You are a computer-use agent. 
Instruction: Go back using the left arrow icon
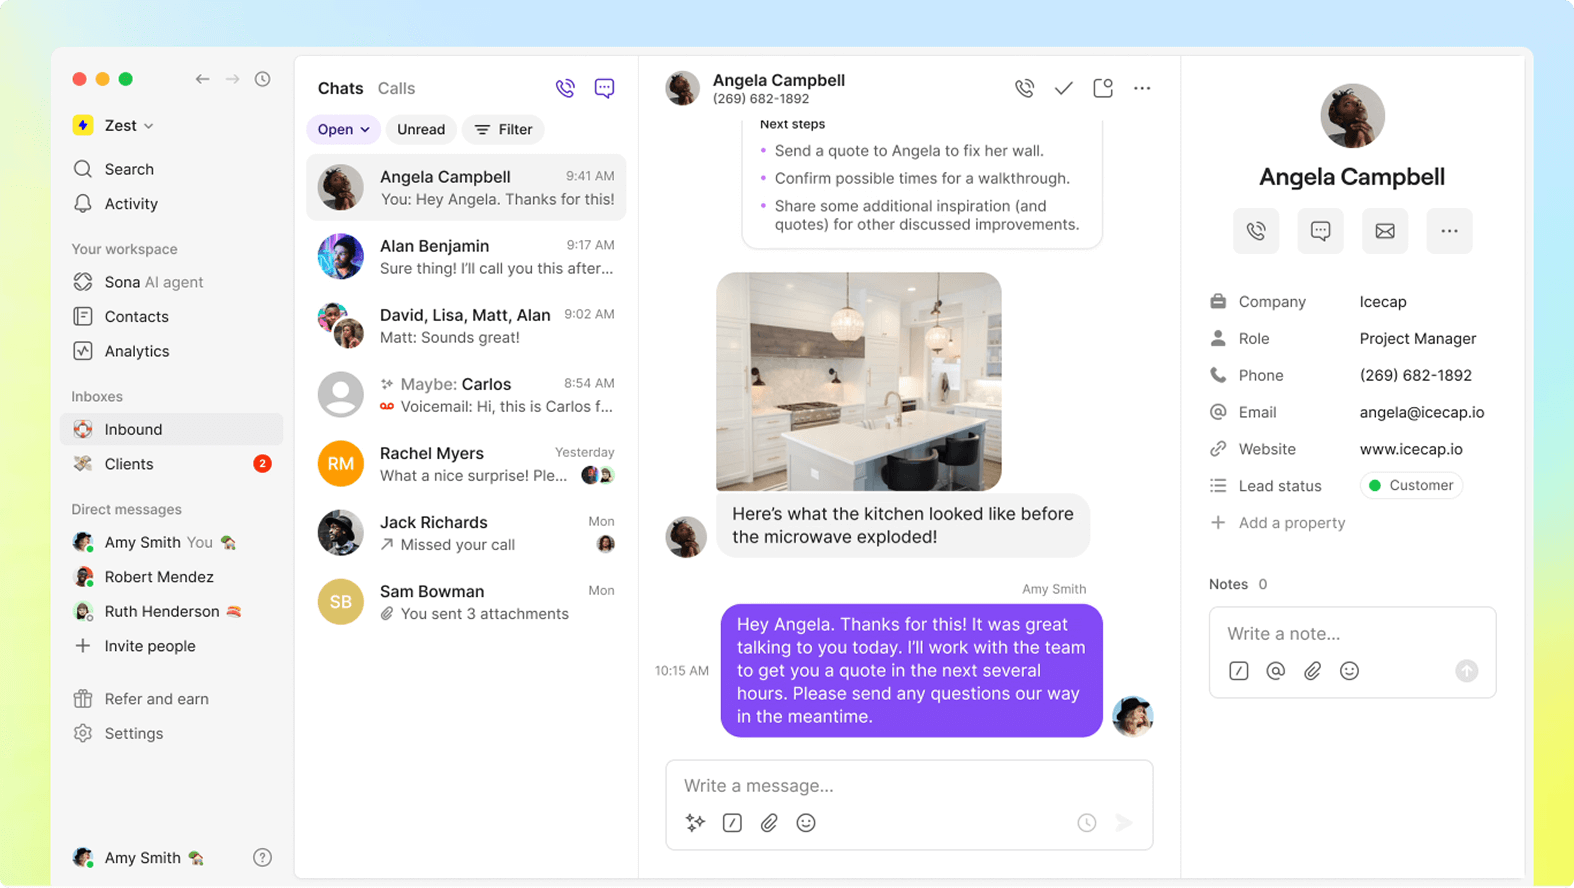(202, 79)
